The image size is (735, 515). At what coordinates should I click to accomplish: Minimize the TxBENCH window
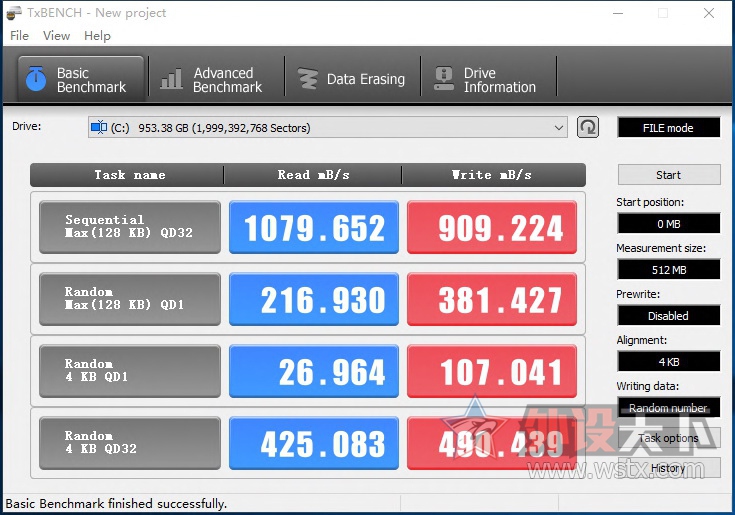tap(618, 13)
